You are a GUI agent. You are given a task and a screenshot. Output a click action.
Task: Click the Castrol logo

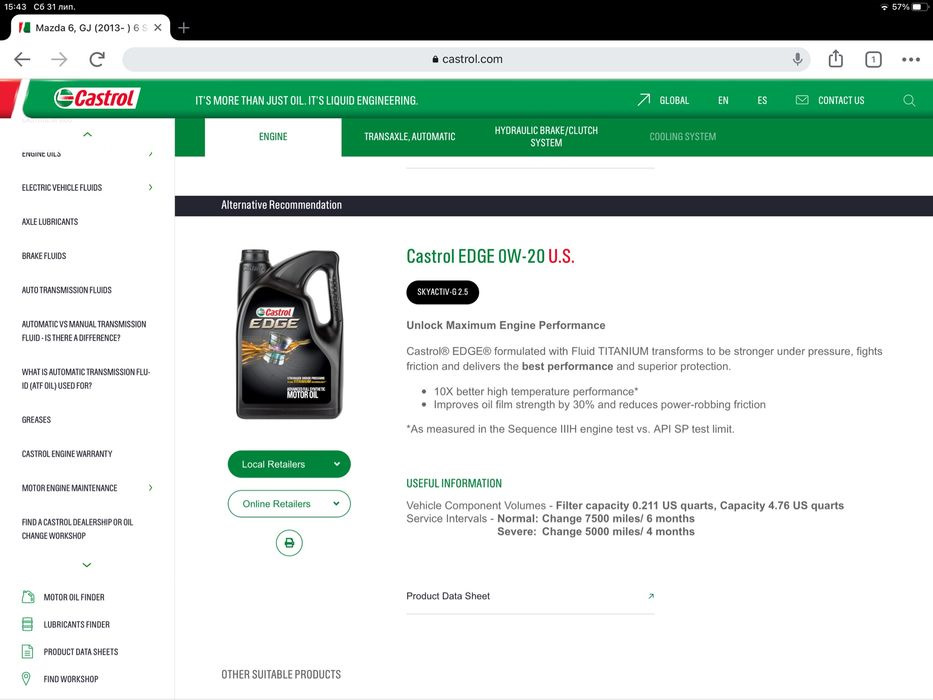tap(97, 98)
